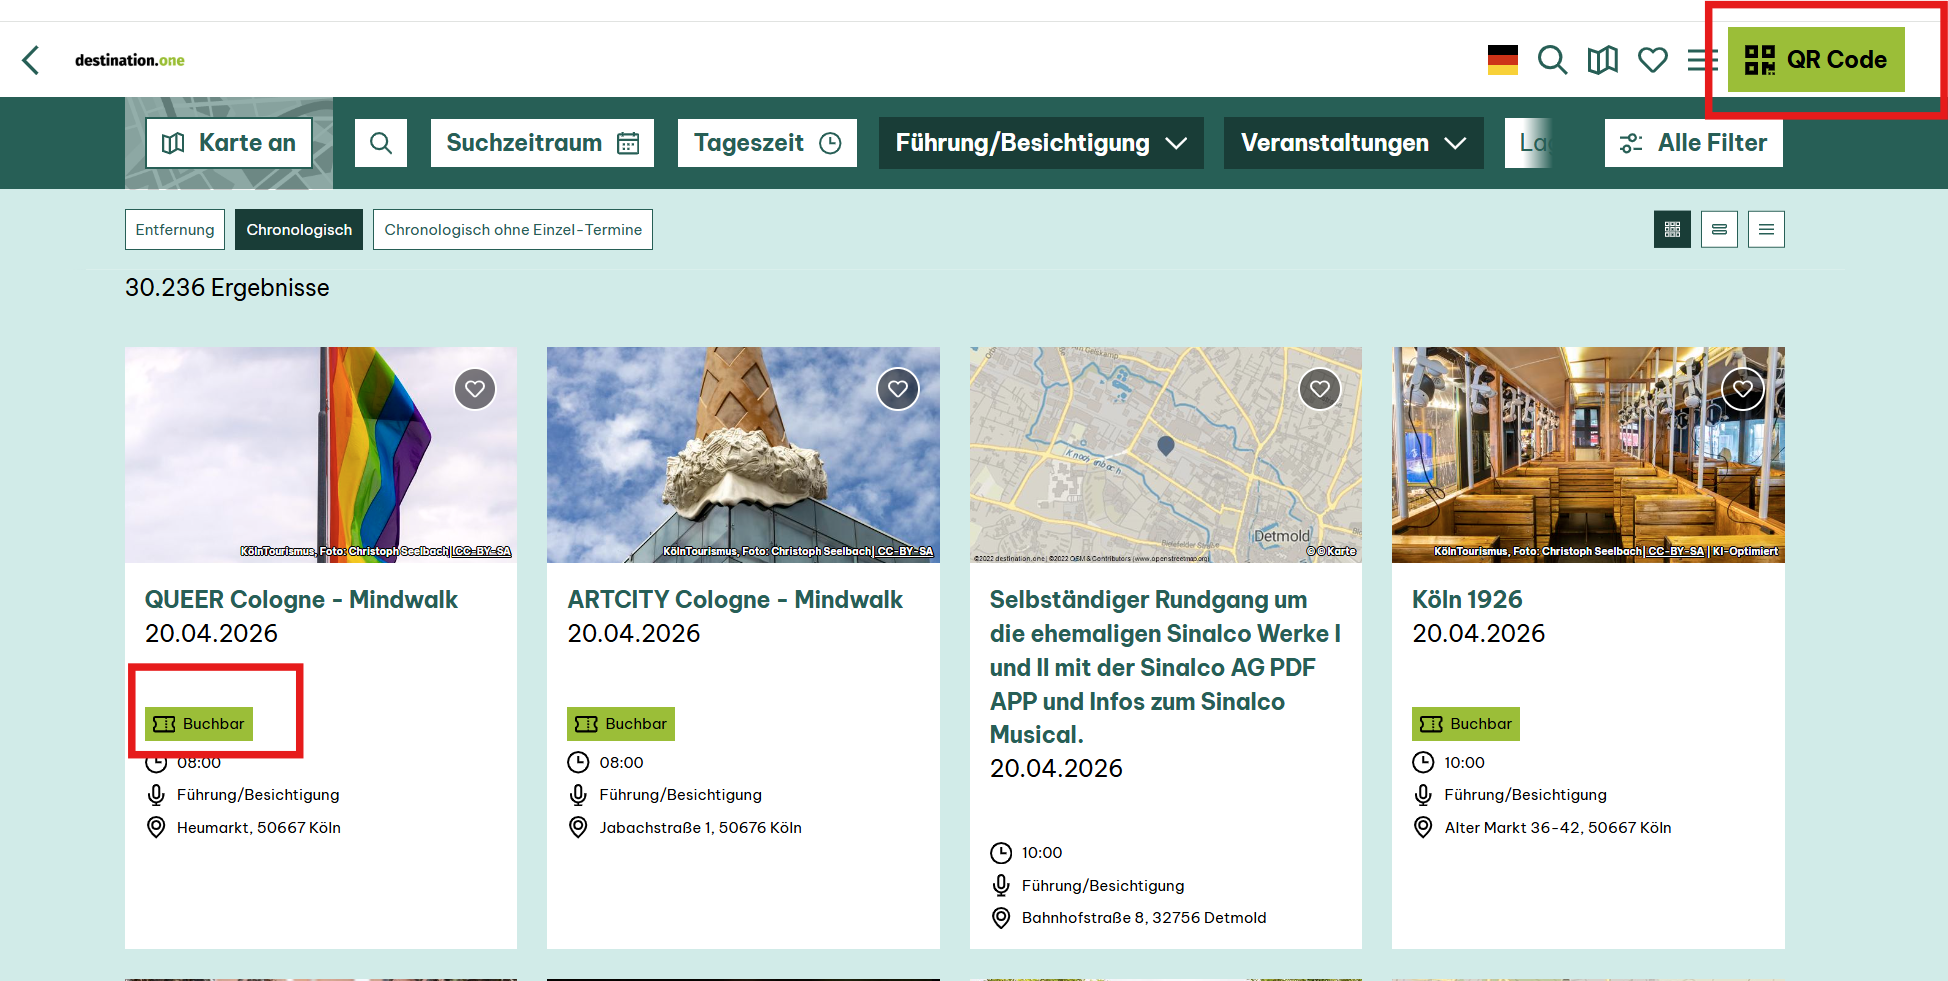Open the Köln 1926 event title
Viewport: 1948px width, 981px height.
tap(1467, 600)
